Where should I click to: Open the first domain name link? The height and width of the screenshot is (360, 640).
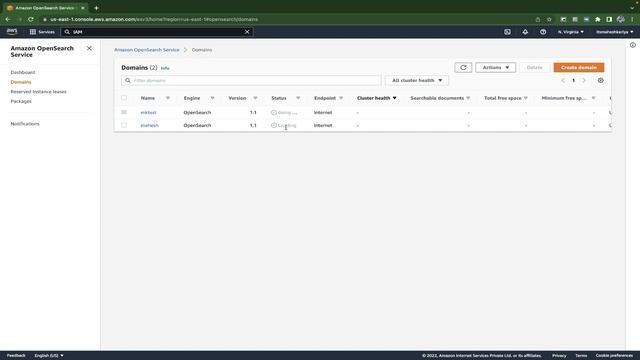coord(148,112)
